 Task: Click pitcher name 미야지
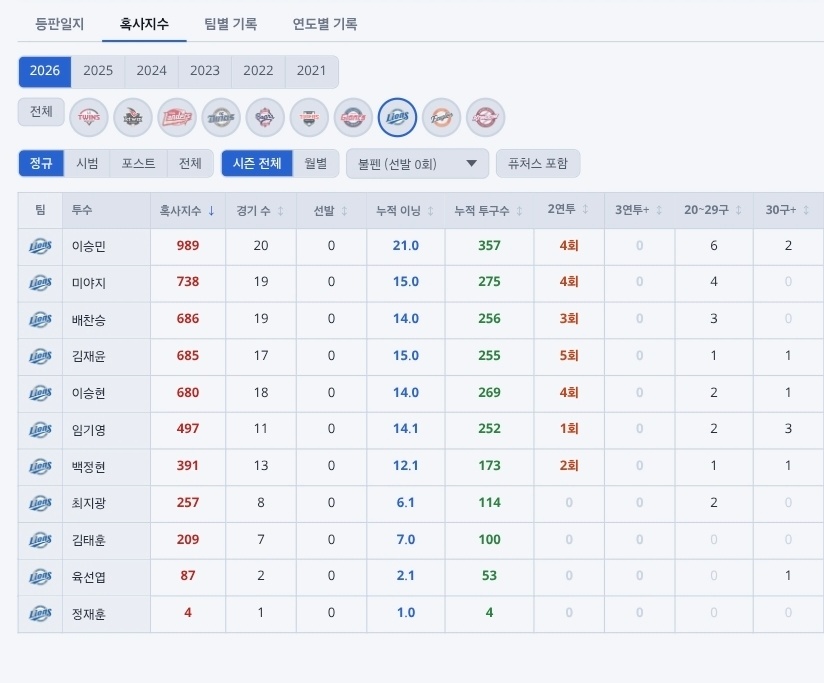[x=89, y=283]
